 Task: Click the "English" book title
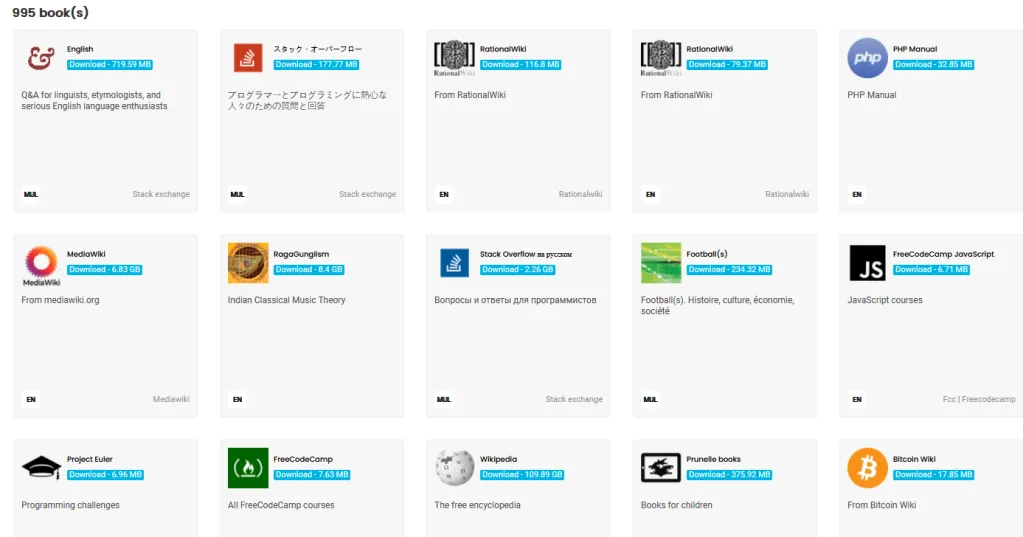(x=80, y=49)
